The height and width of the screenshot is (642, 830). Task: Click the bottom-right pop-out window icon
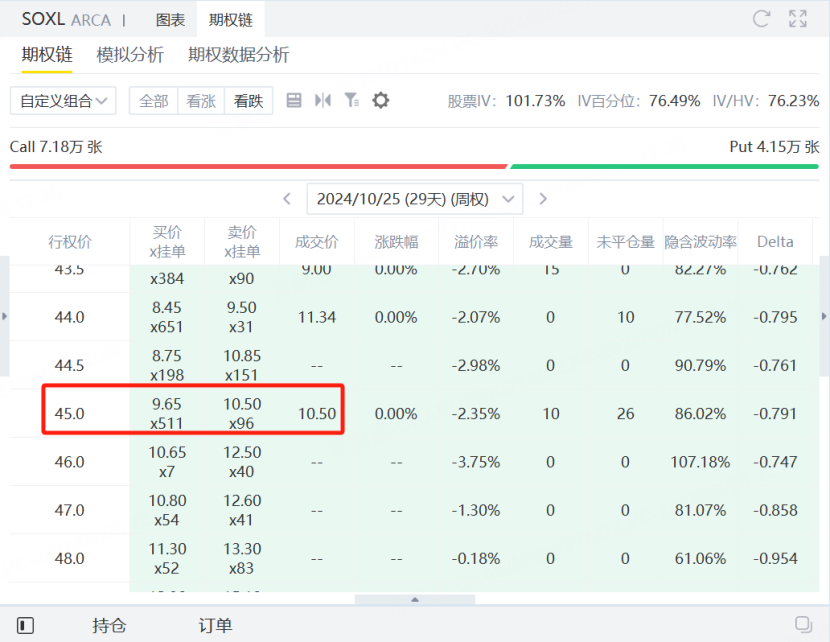pos(803,624)
